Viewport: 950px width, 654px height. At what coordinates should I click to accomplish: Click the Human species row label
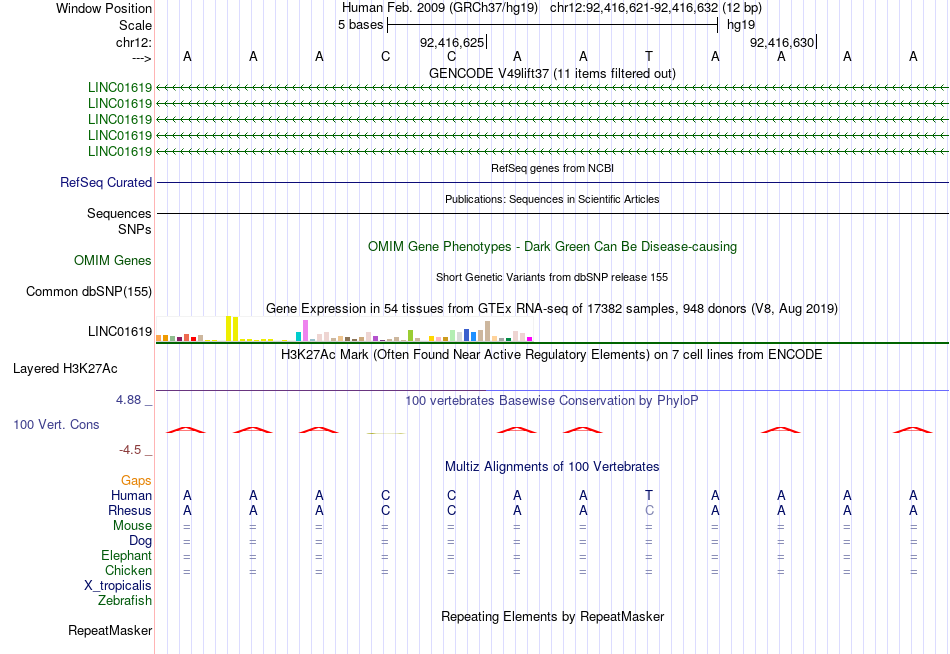[131, 496]
